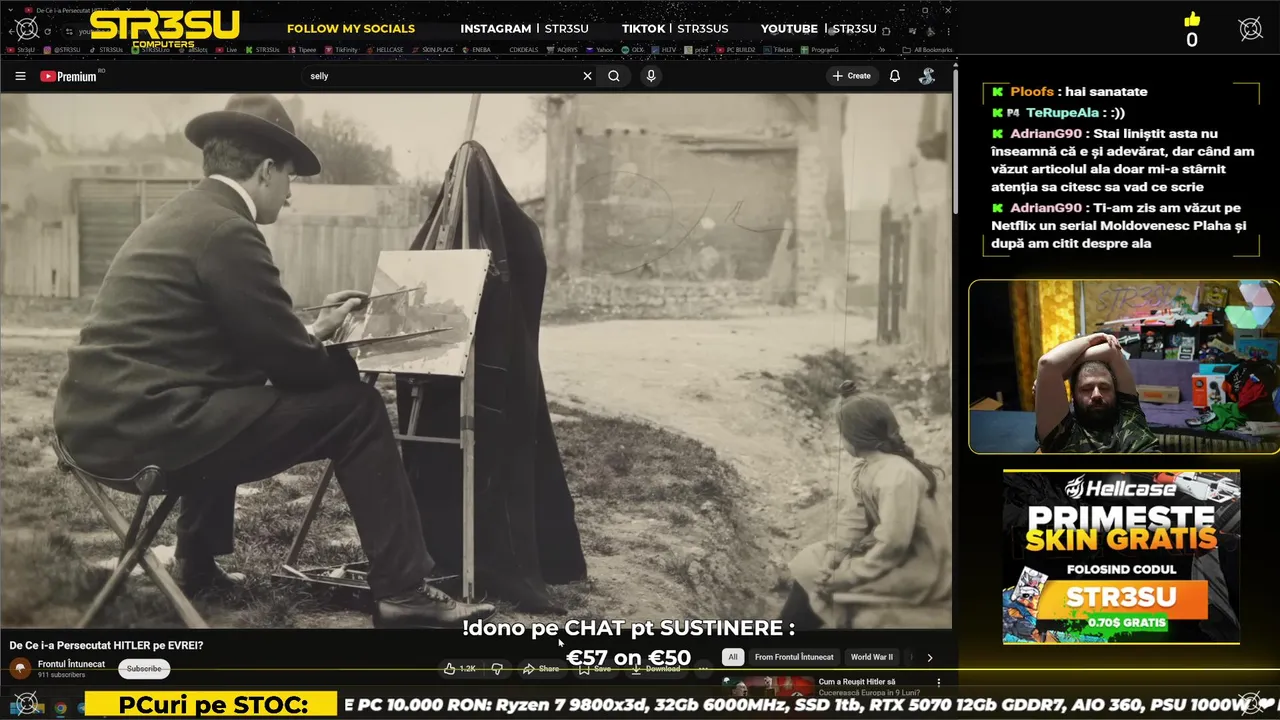Share the video with the Share button

[541, 668]
